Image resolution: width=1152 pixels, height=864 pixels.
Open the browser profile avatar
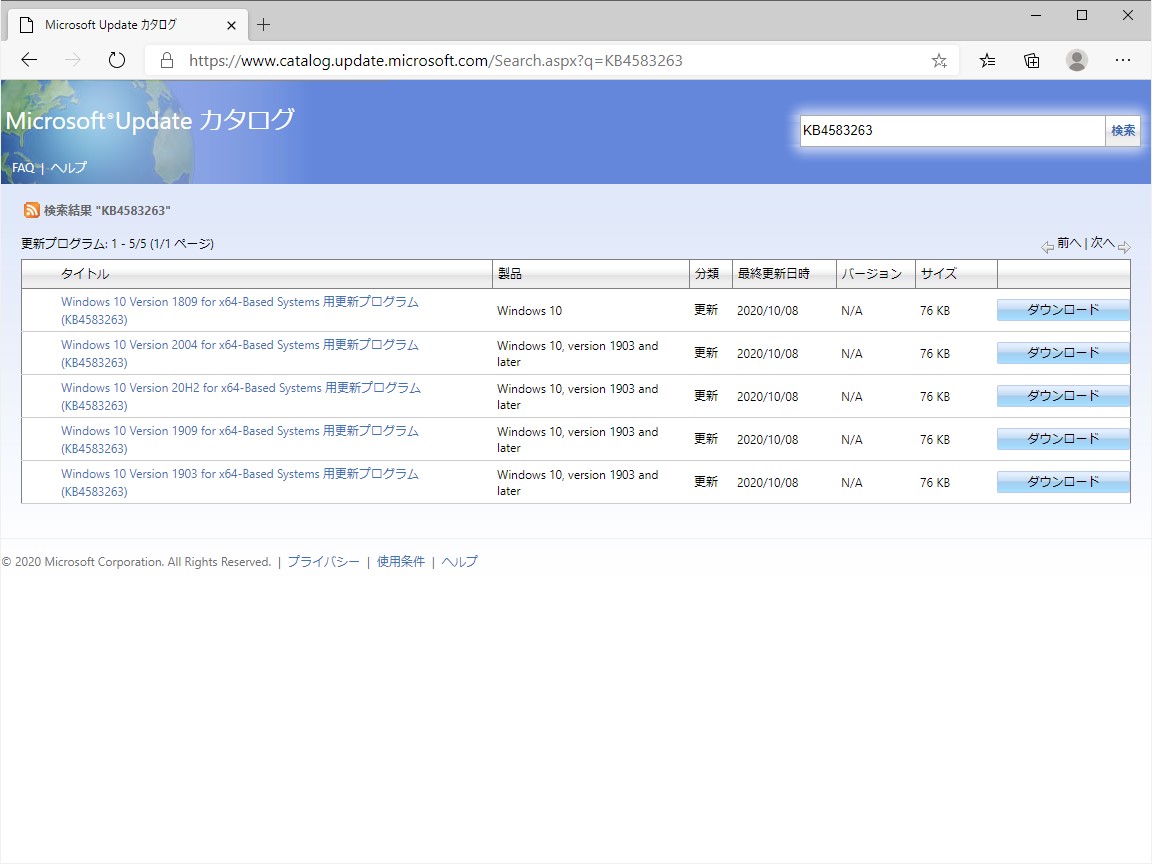pos(1077,60)
